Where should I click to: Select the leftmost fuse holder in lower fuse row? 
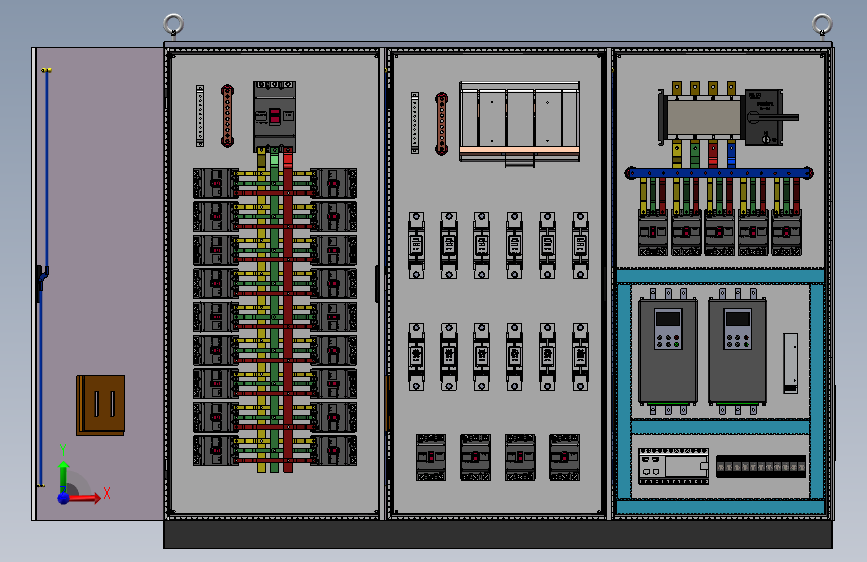416,357
